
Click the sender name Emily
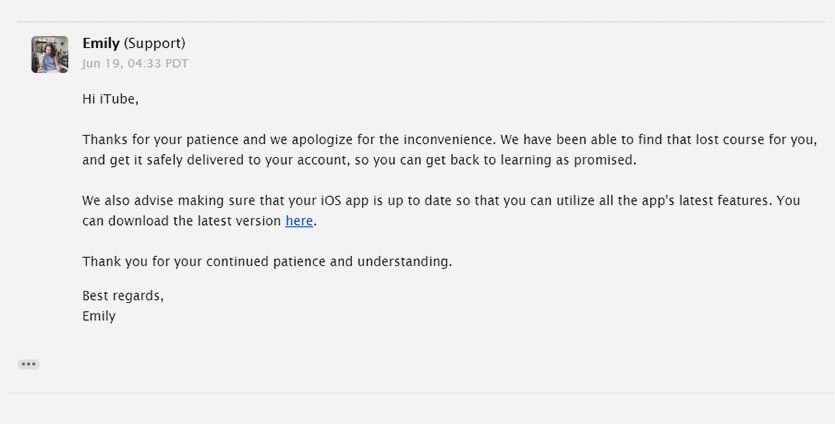tap(101, 43)
